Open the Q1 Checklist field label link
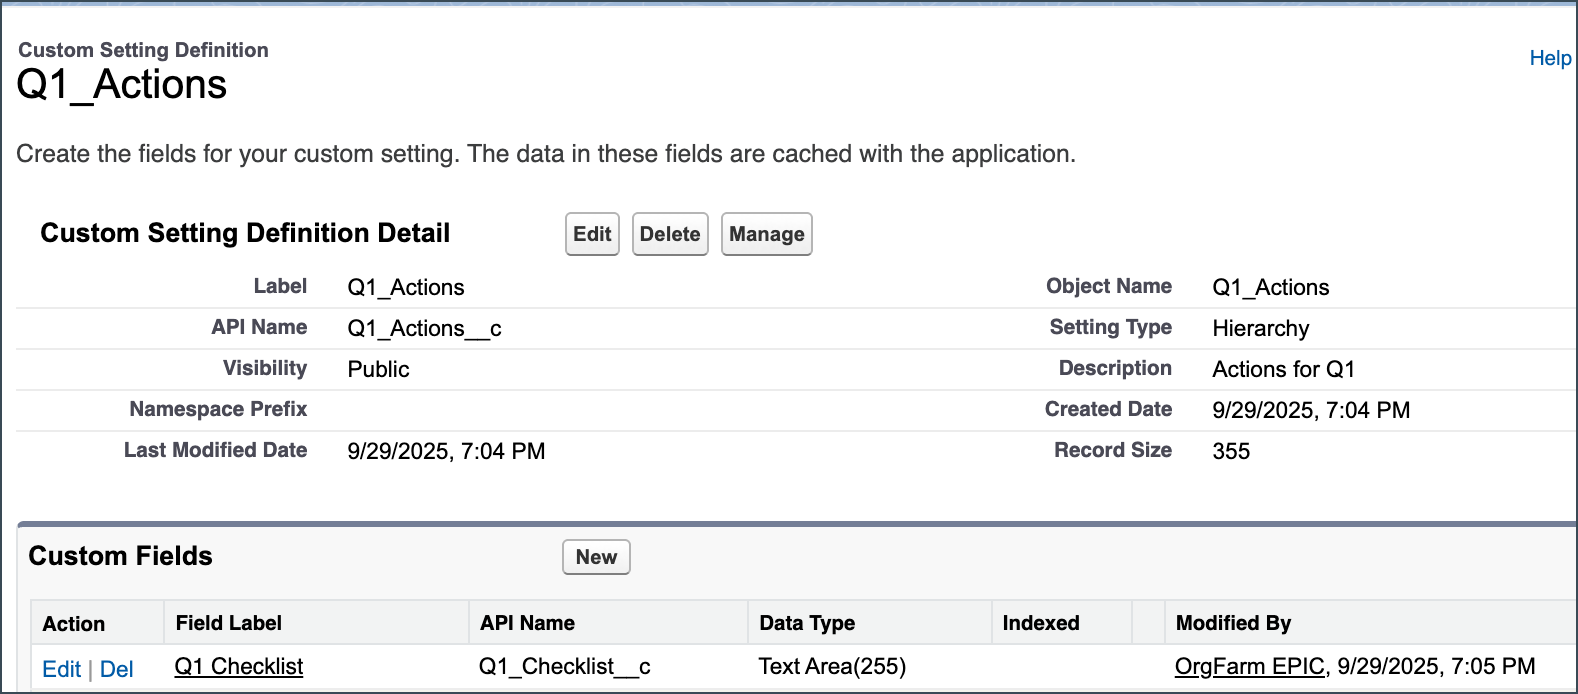Screen dimensions: 1578x694 (239, 667)
